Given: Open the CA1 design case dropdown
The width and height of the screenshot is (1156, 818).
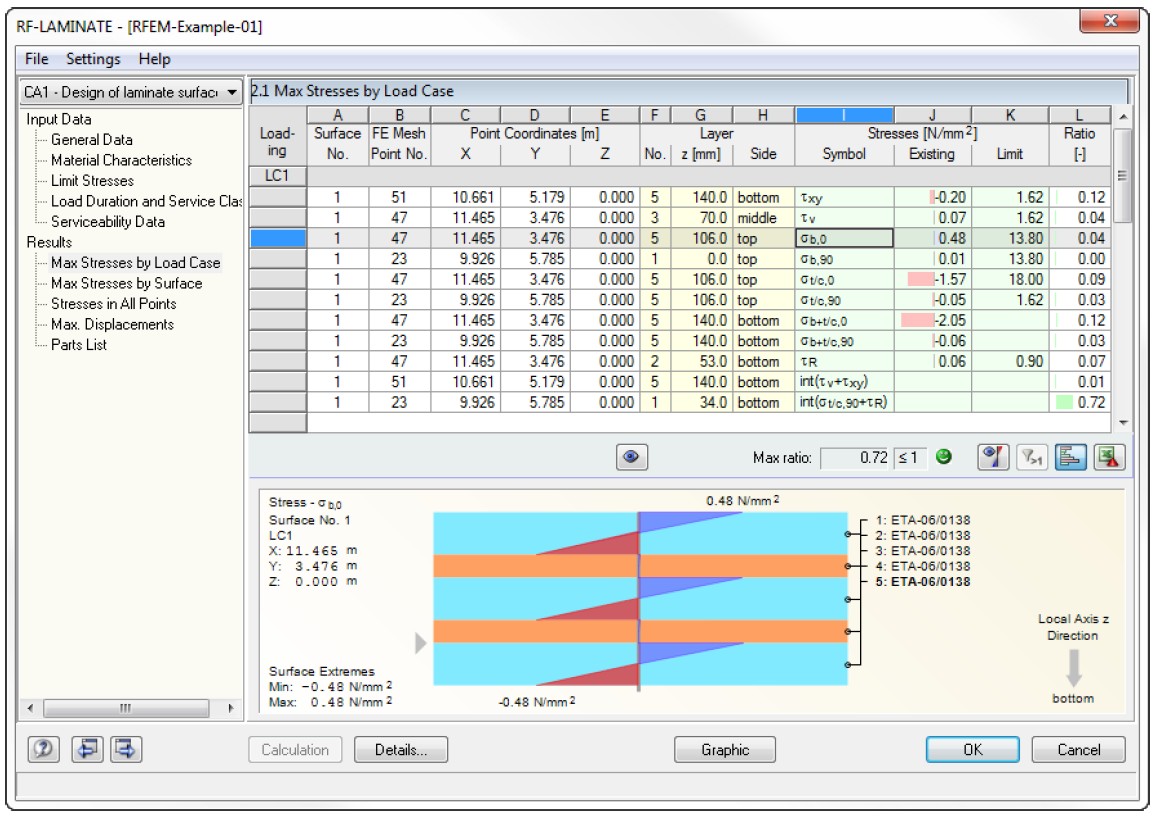Looking at the screenshot, I should coord(131,92).
